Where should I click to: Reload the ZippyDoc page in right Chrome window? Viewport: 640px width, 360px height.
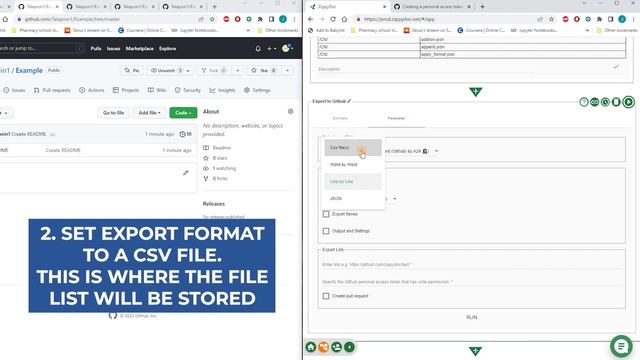(x=333, y=19)
